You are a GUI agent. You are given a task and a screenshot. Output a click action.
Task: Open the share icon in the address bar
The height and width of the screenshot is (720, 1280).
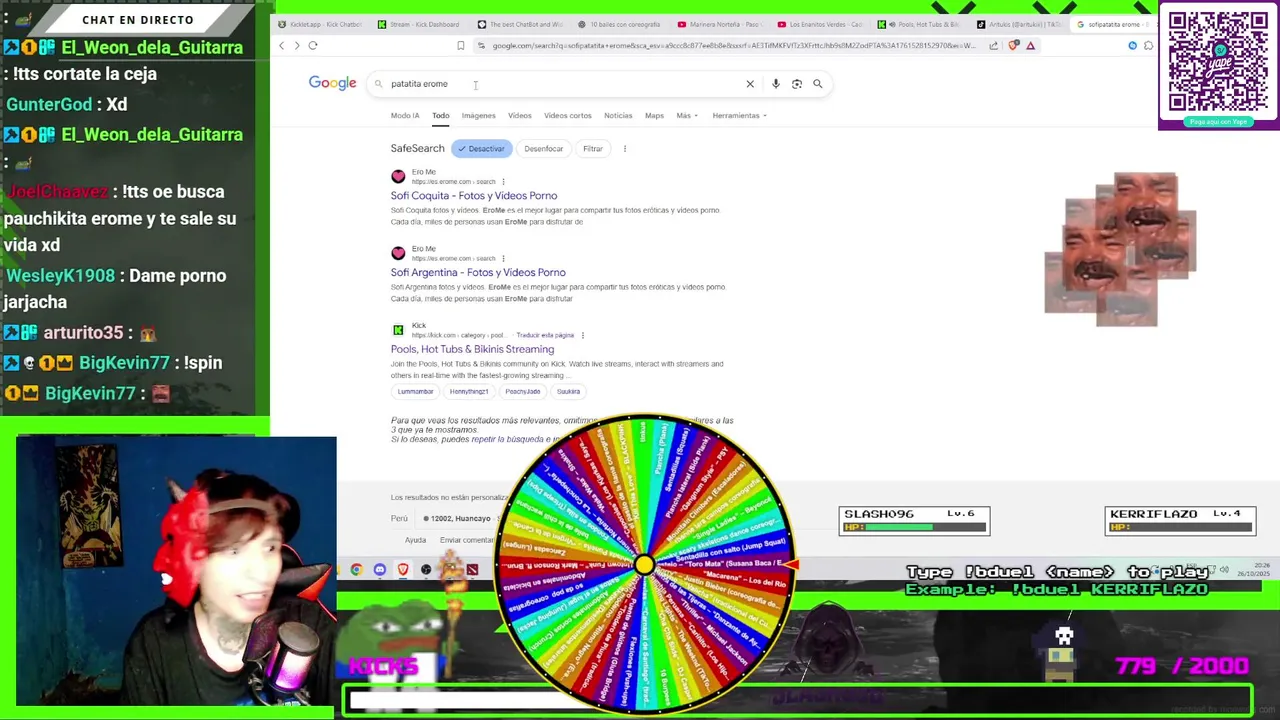click(993, 45)
